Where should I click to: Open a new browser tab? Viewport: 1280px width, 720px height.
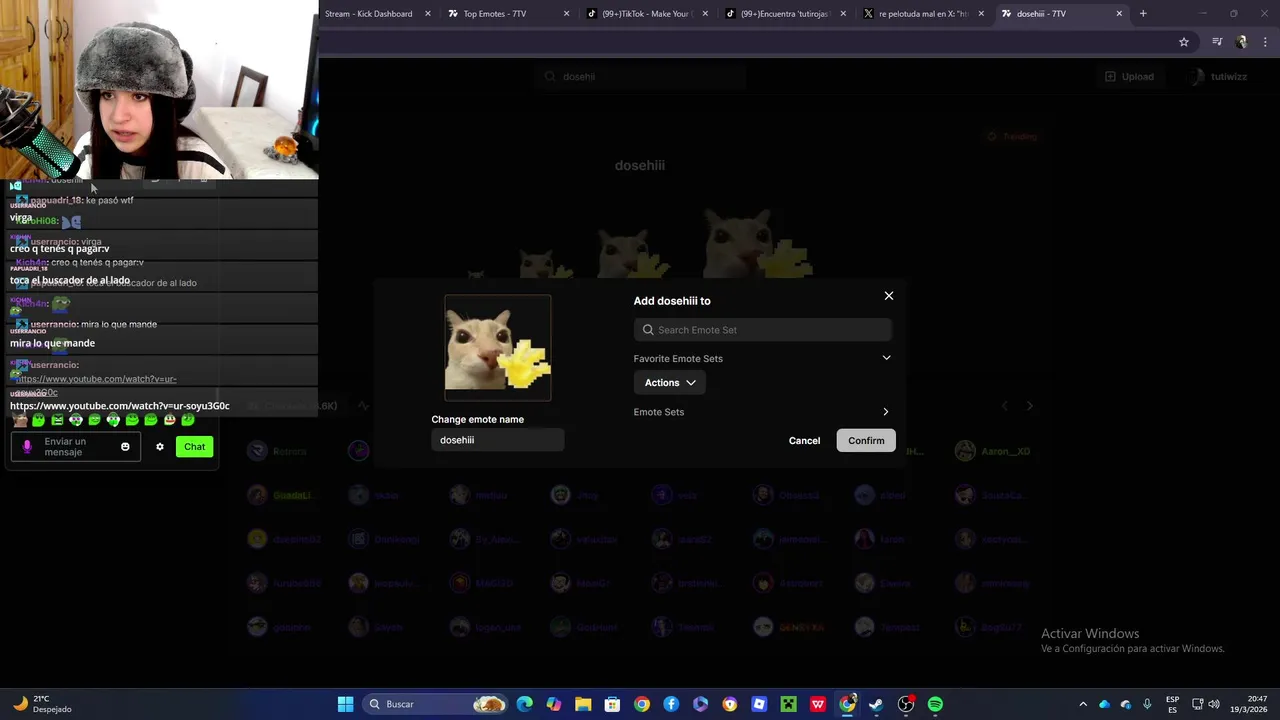pyautogui.click(x=1143, y=14)
